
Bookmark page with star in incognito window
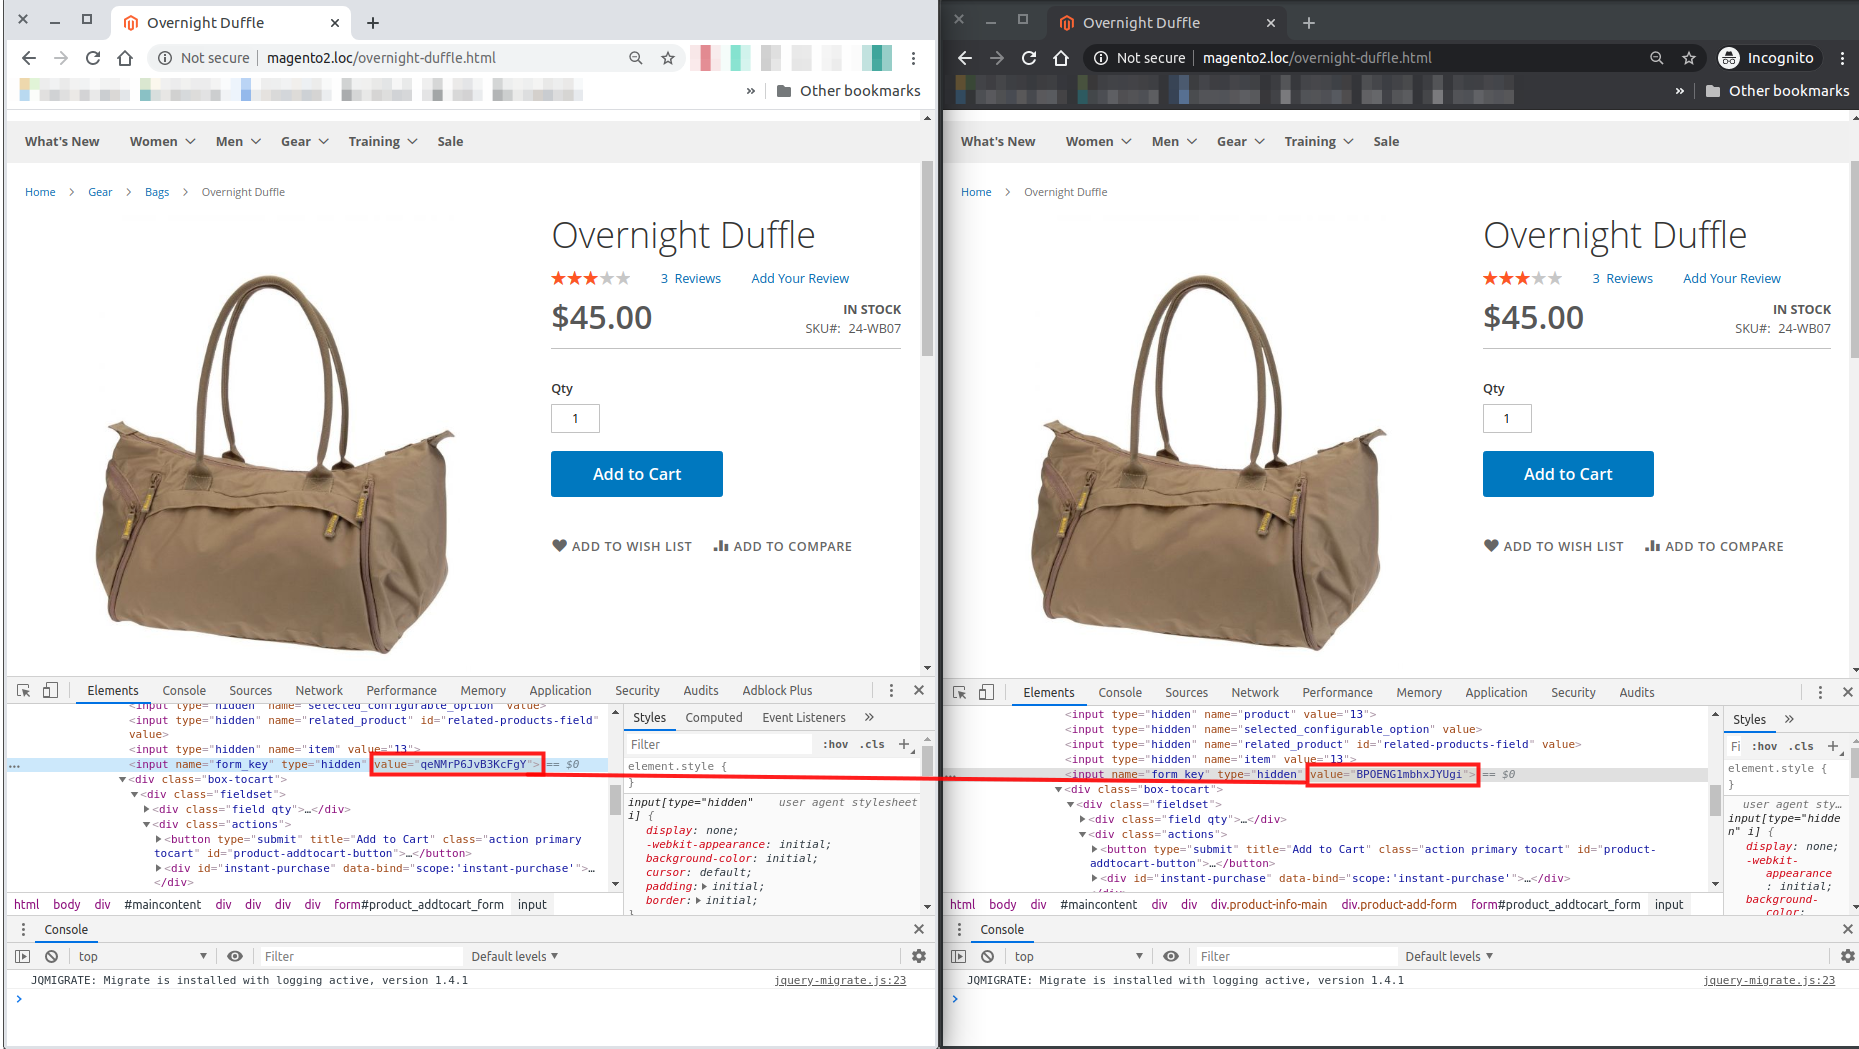click(1689, 58)
